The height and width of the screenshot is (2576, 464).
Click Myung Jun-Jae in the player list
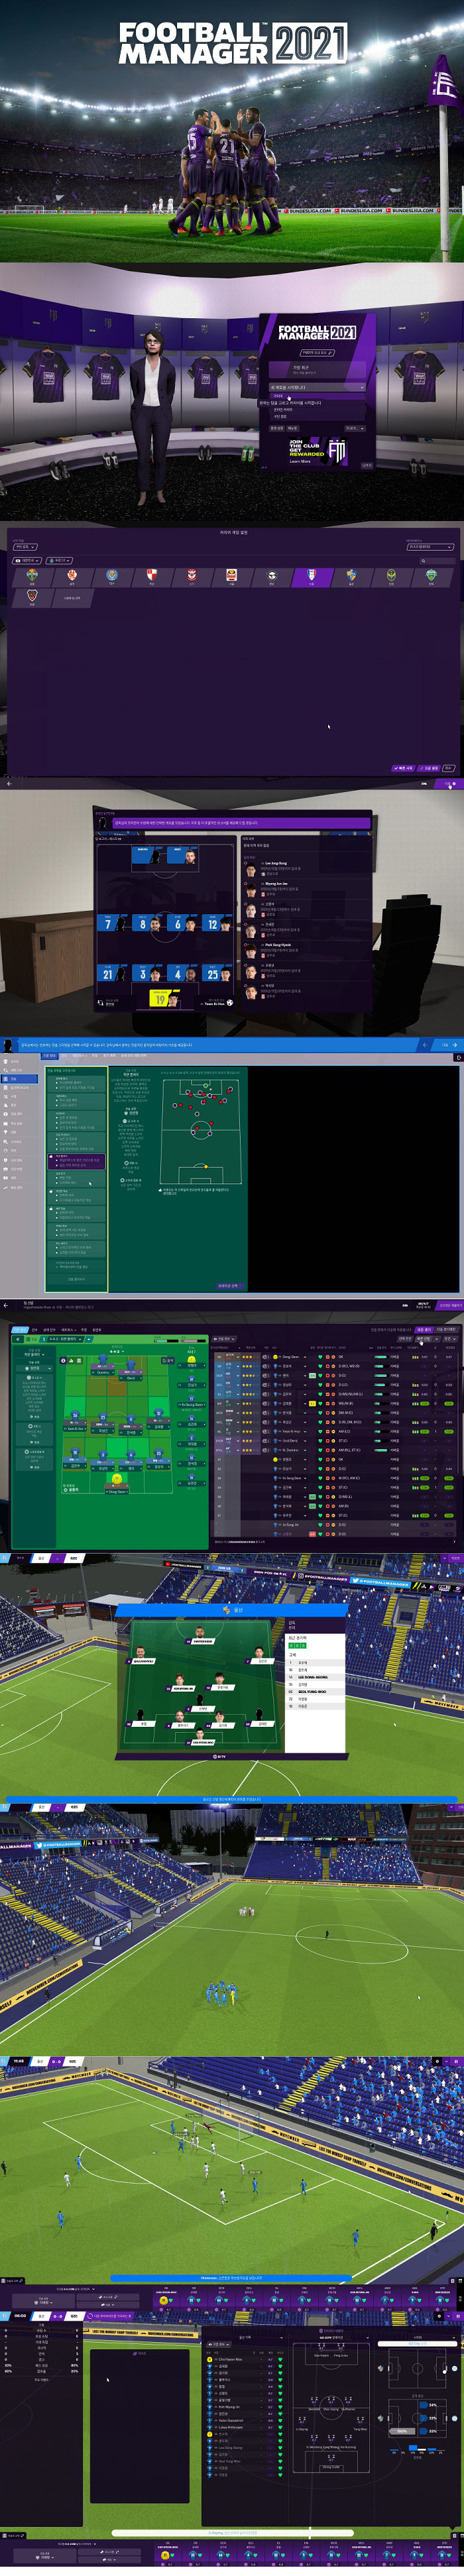coord(276,884)
